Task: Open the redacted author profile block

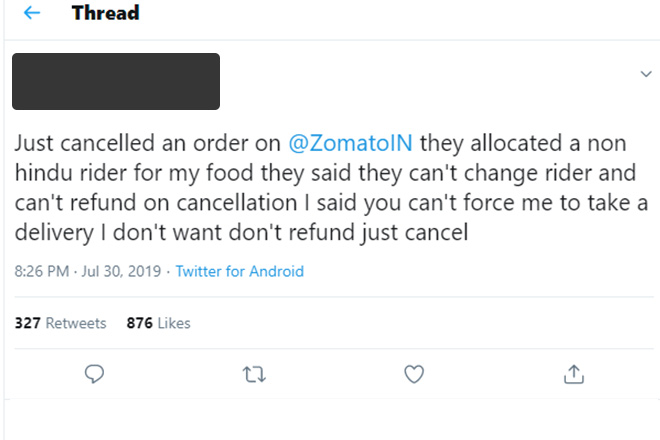Action: pyautogui.click(x=116, y=81)
